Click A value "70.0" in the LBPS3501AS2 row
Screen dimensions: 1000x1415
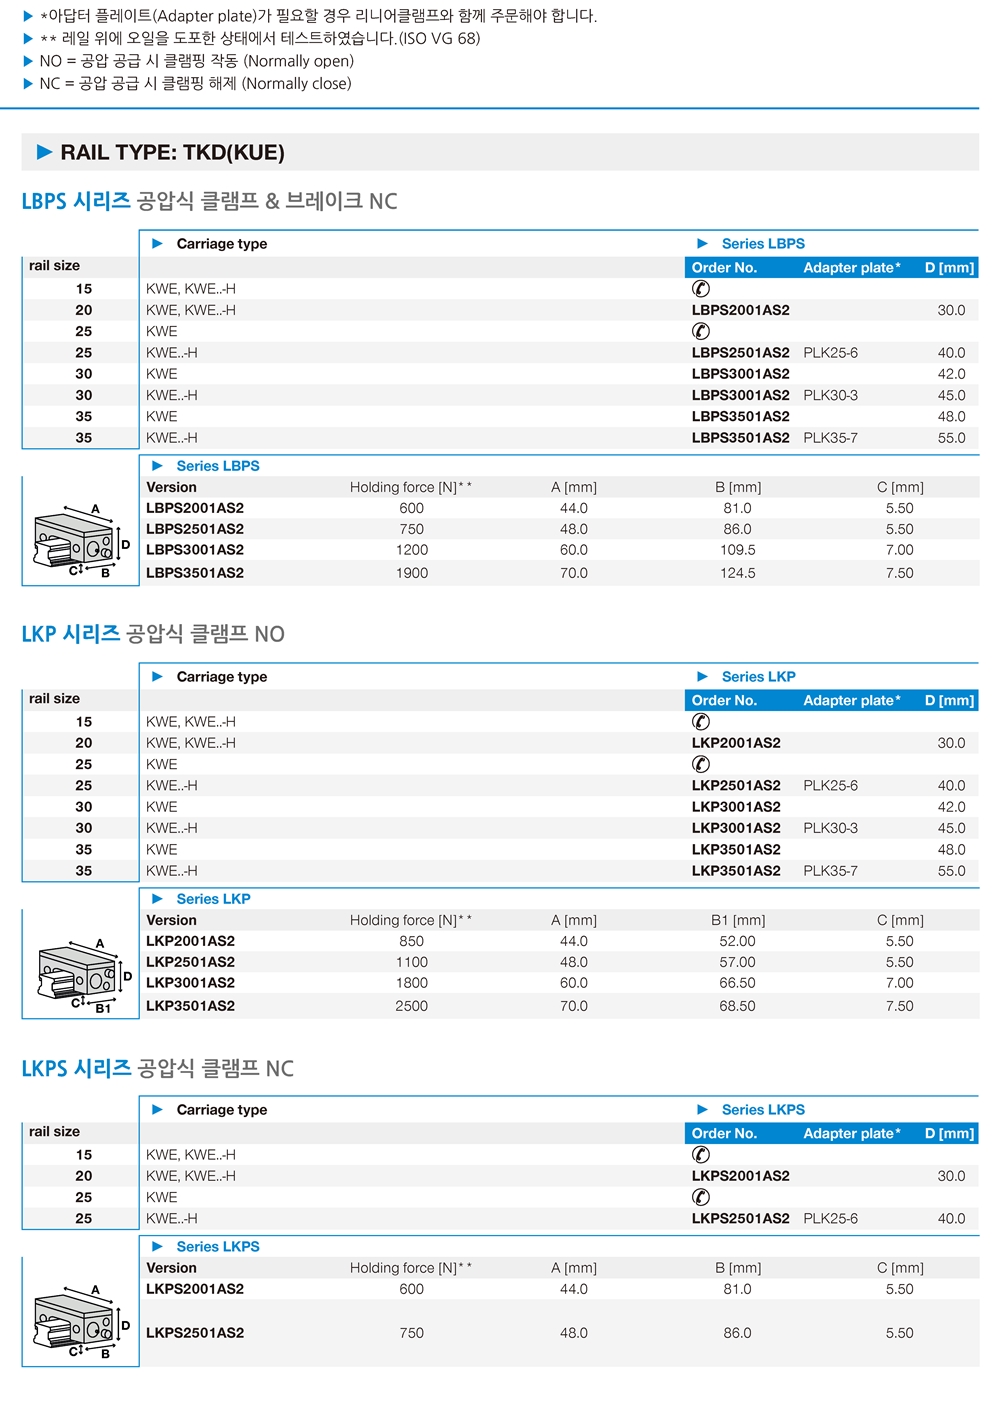coord(574,573)
